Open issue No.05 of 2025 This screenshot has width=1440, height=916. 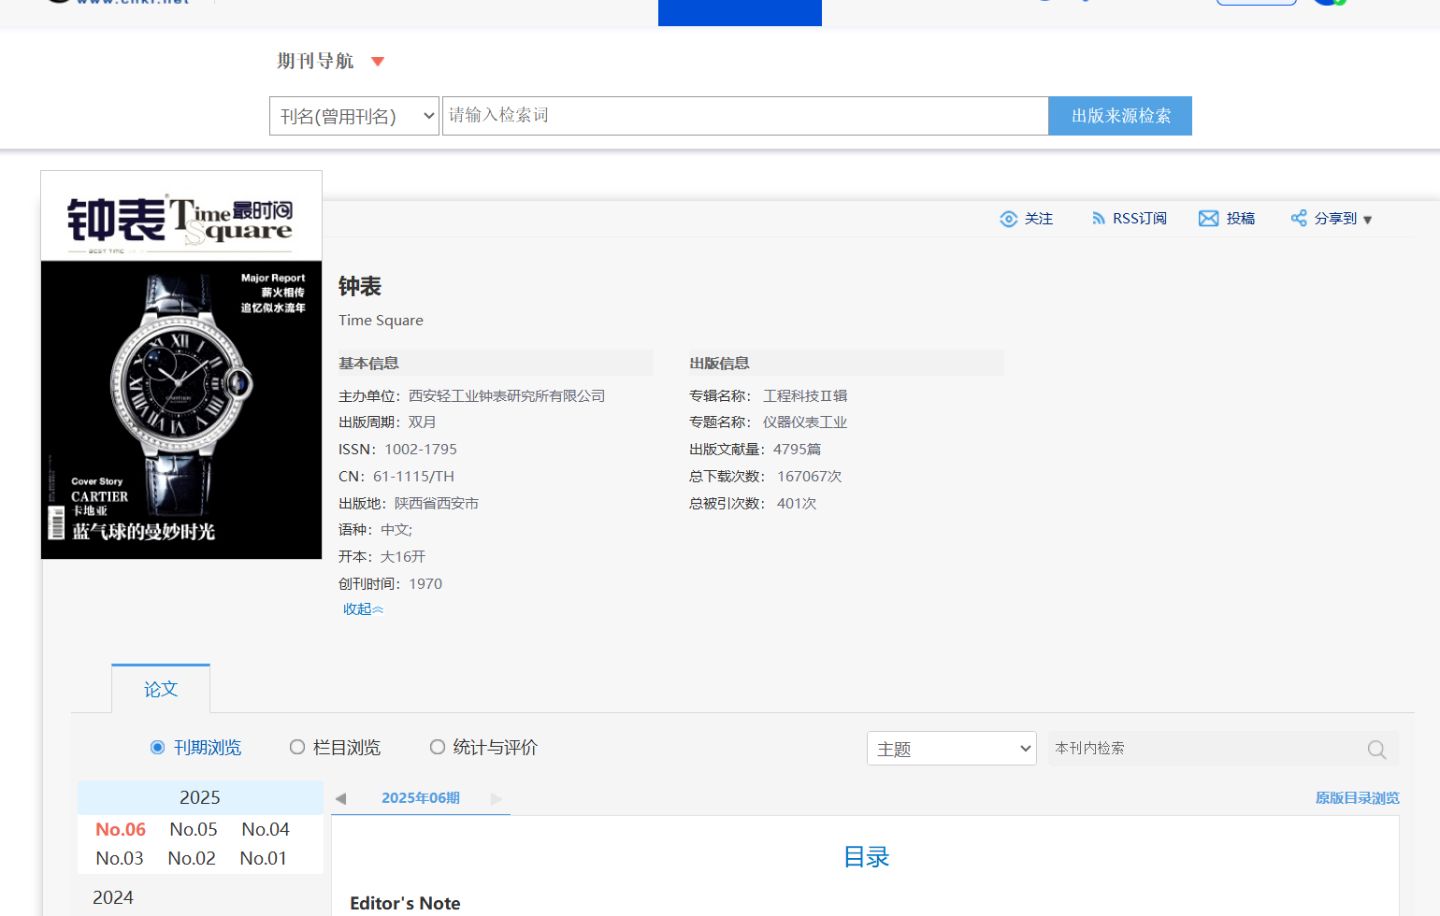(193, 829)
